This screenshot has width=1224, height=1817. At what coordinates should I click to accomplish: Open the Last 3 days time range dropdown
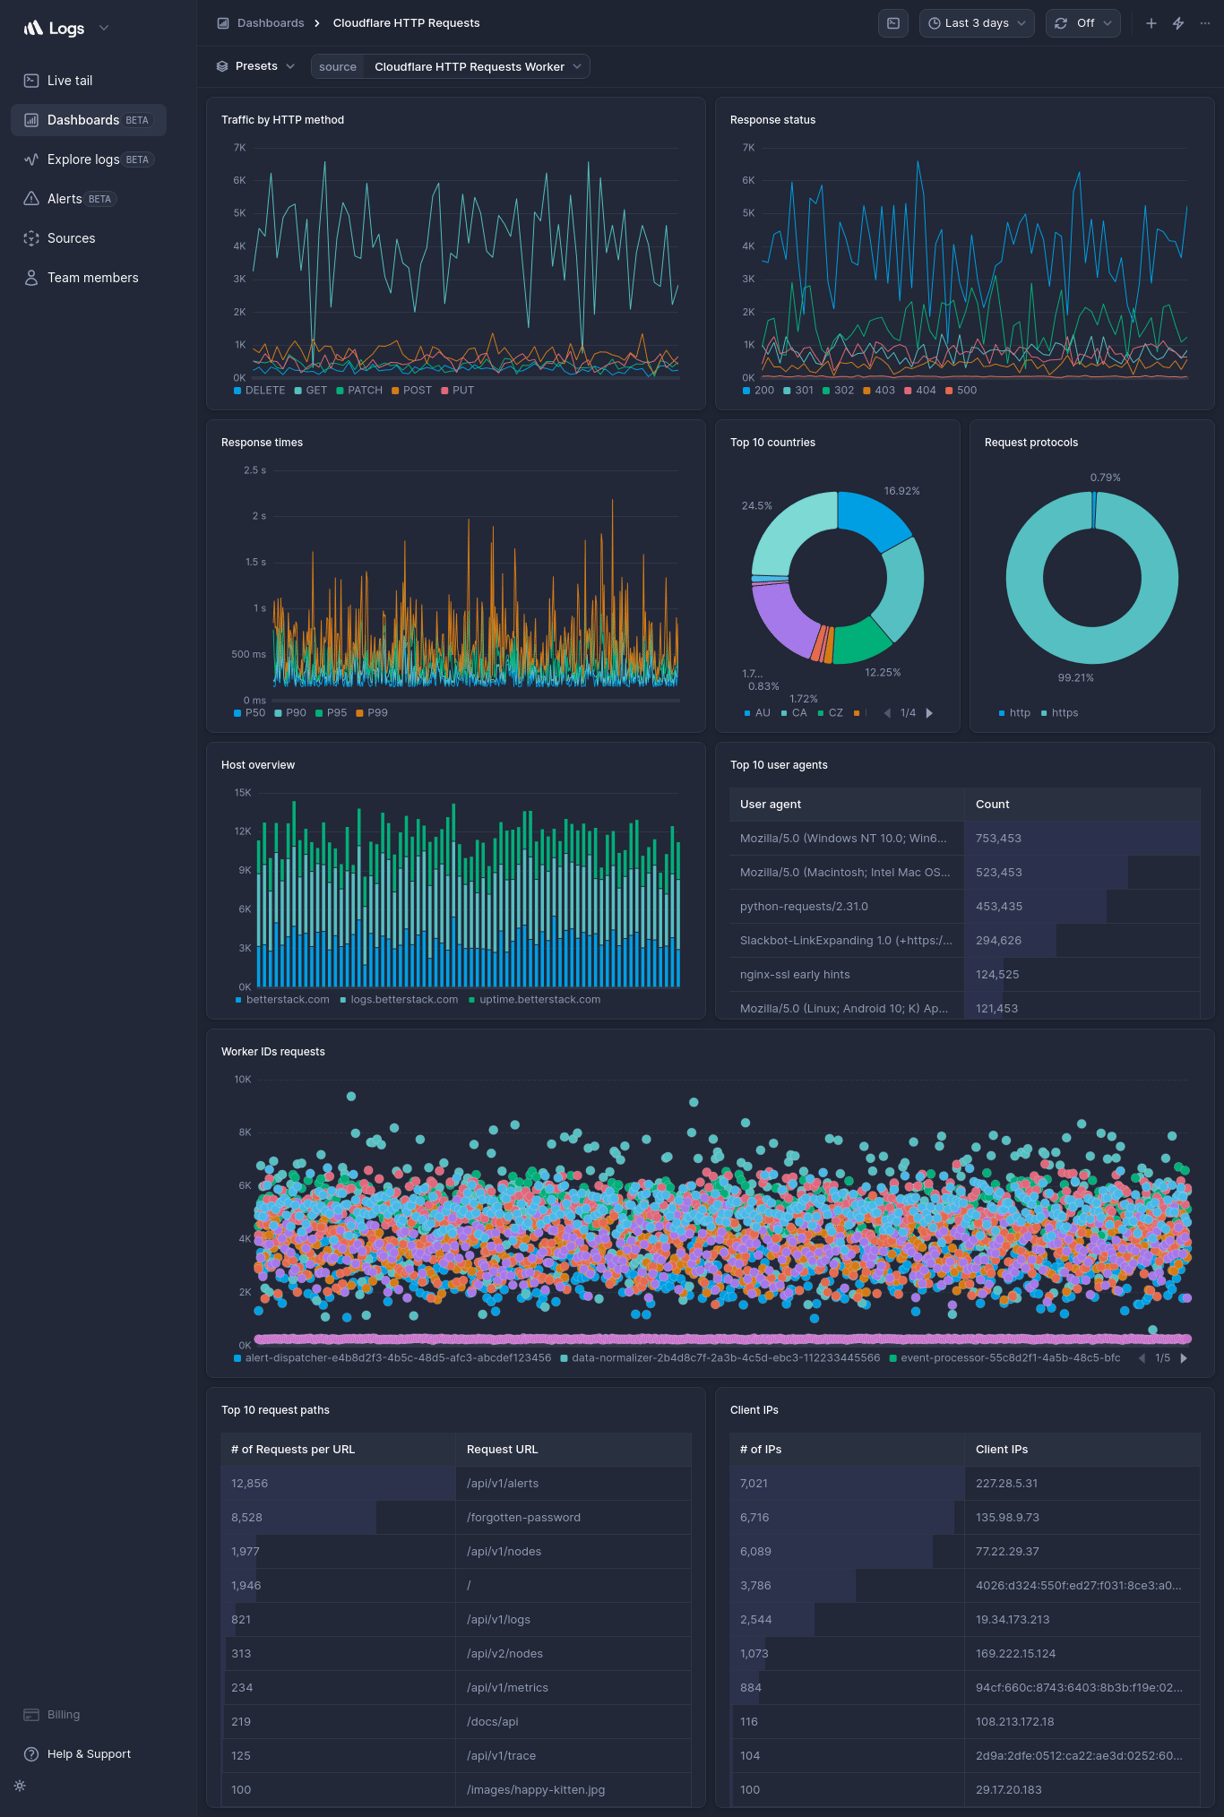[977, 23]
